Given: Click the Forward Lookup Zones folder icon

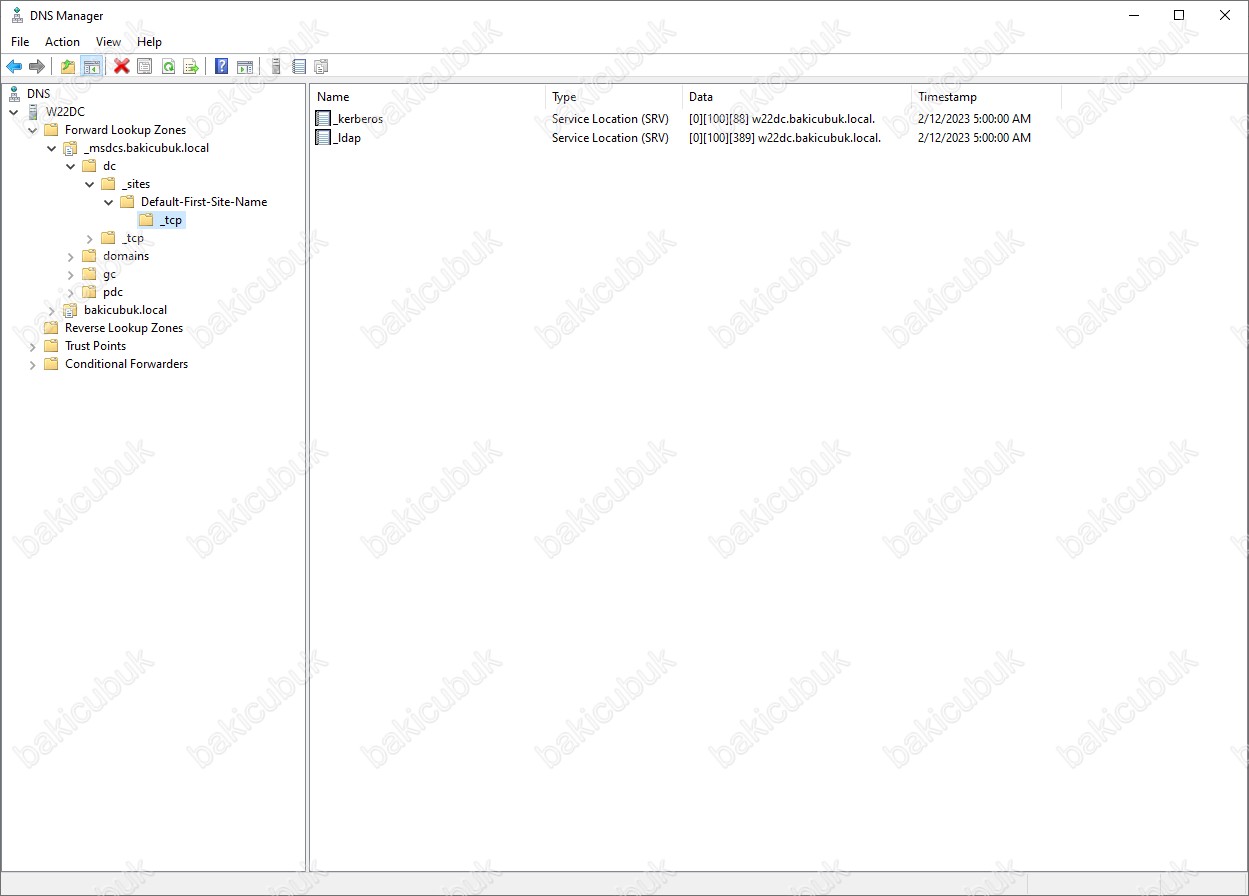Looking at the screenshot, I should pyautogui.click(x=51, y=130).
